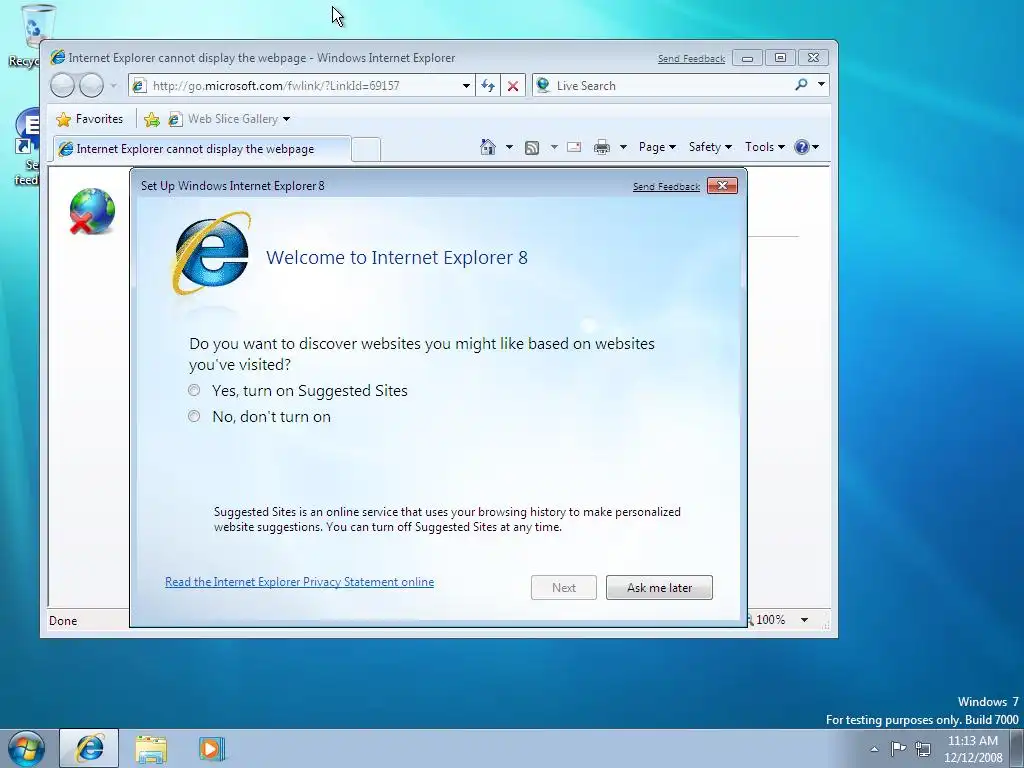1024x768 pixels.
Task: Expand the Feeds dropdown arrow
Action: click(x=554, y=147)
